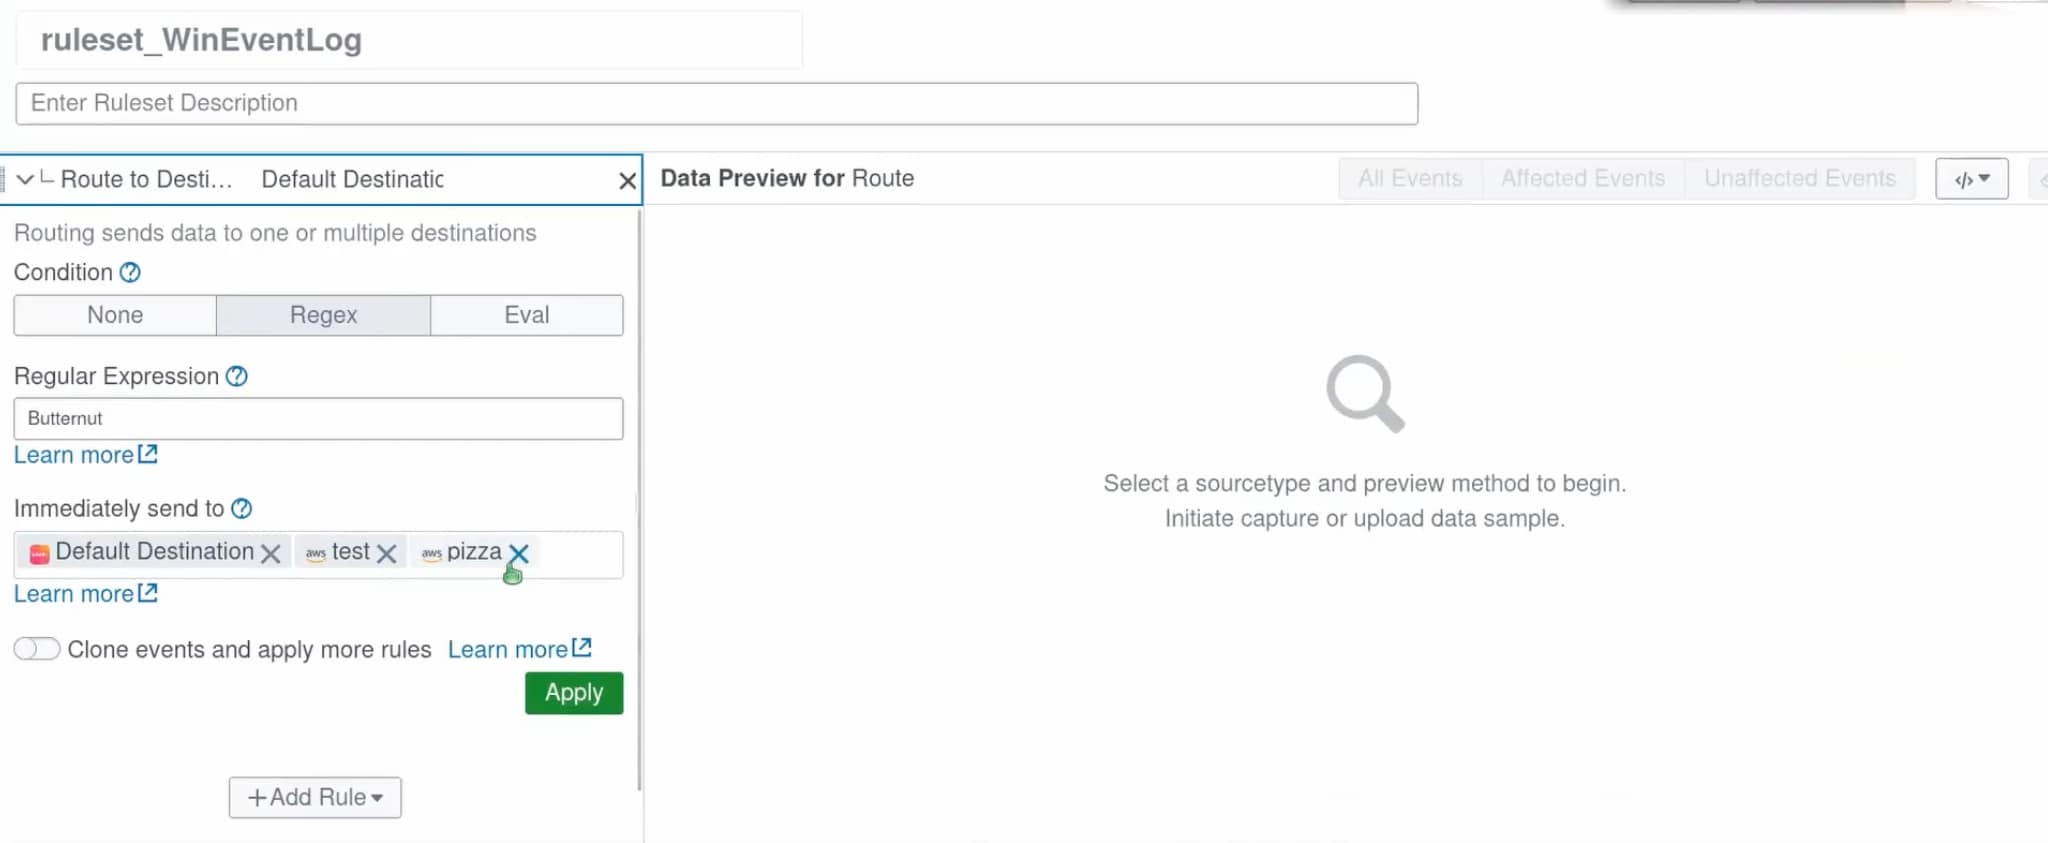Click the help icon beside Immediately send to

(x=241, y=508)
